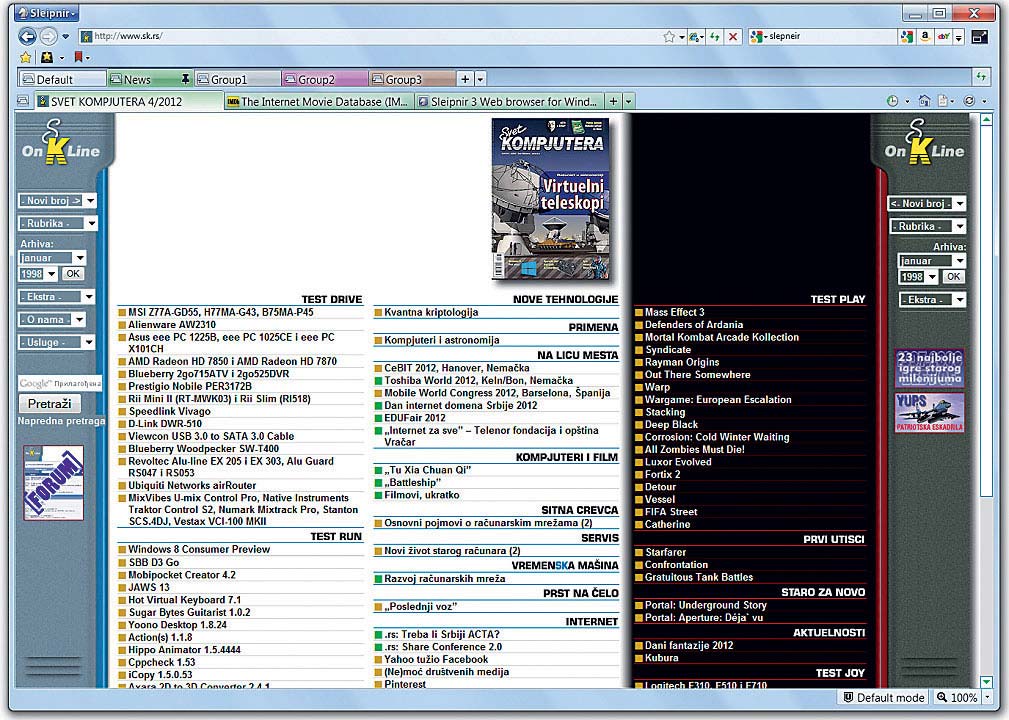This screenshot has height=720, width=1009.
Task: Click the right-side archive OK button
Action: click(x=953, y=277)
